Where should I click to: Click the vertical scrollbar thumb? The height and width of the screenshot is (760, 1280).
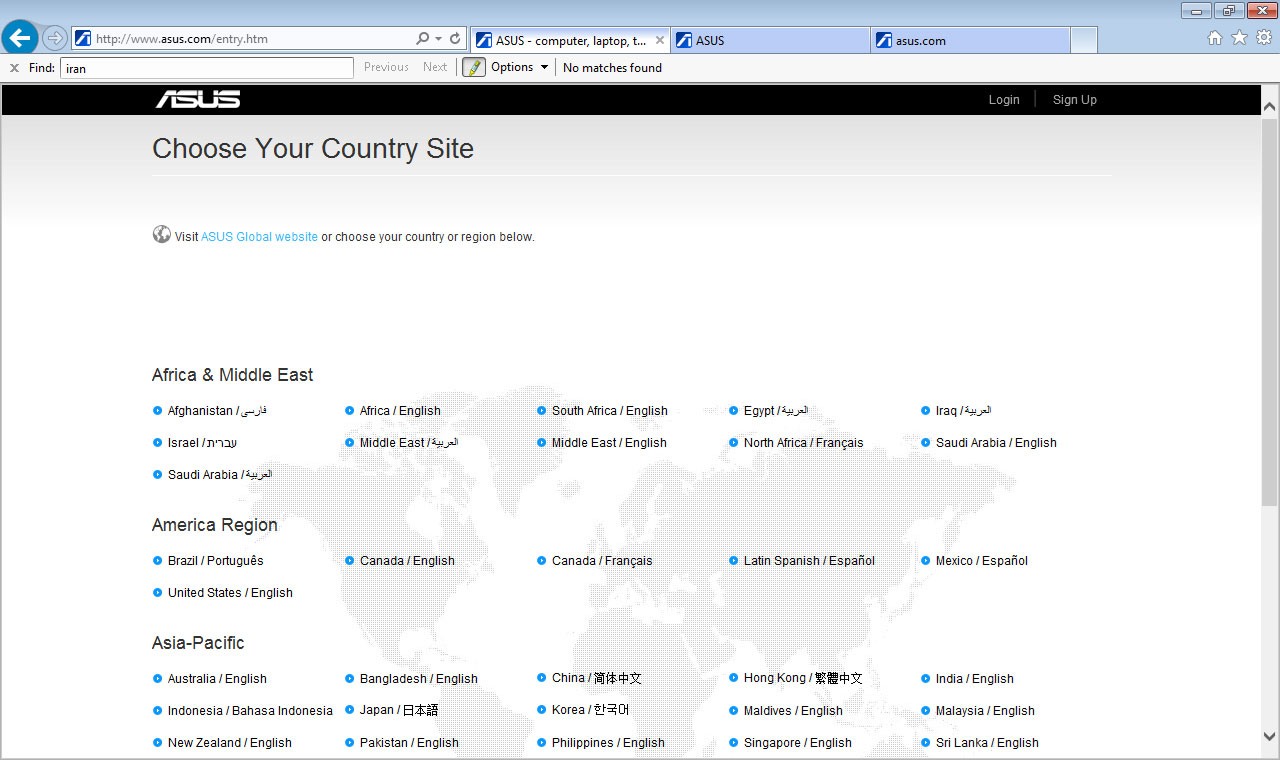(x=1270, y=310)
